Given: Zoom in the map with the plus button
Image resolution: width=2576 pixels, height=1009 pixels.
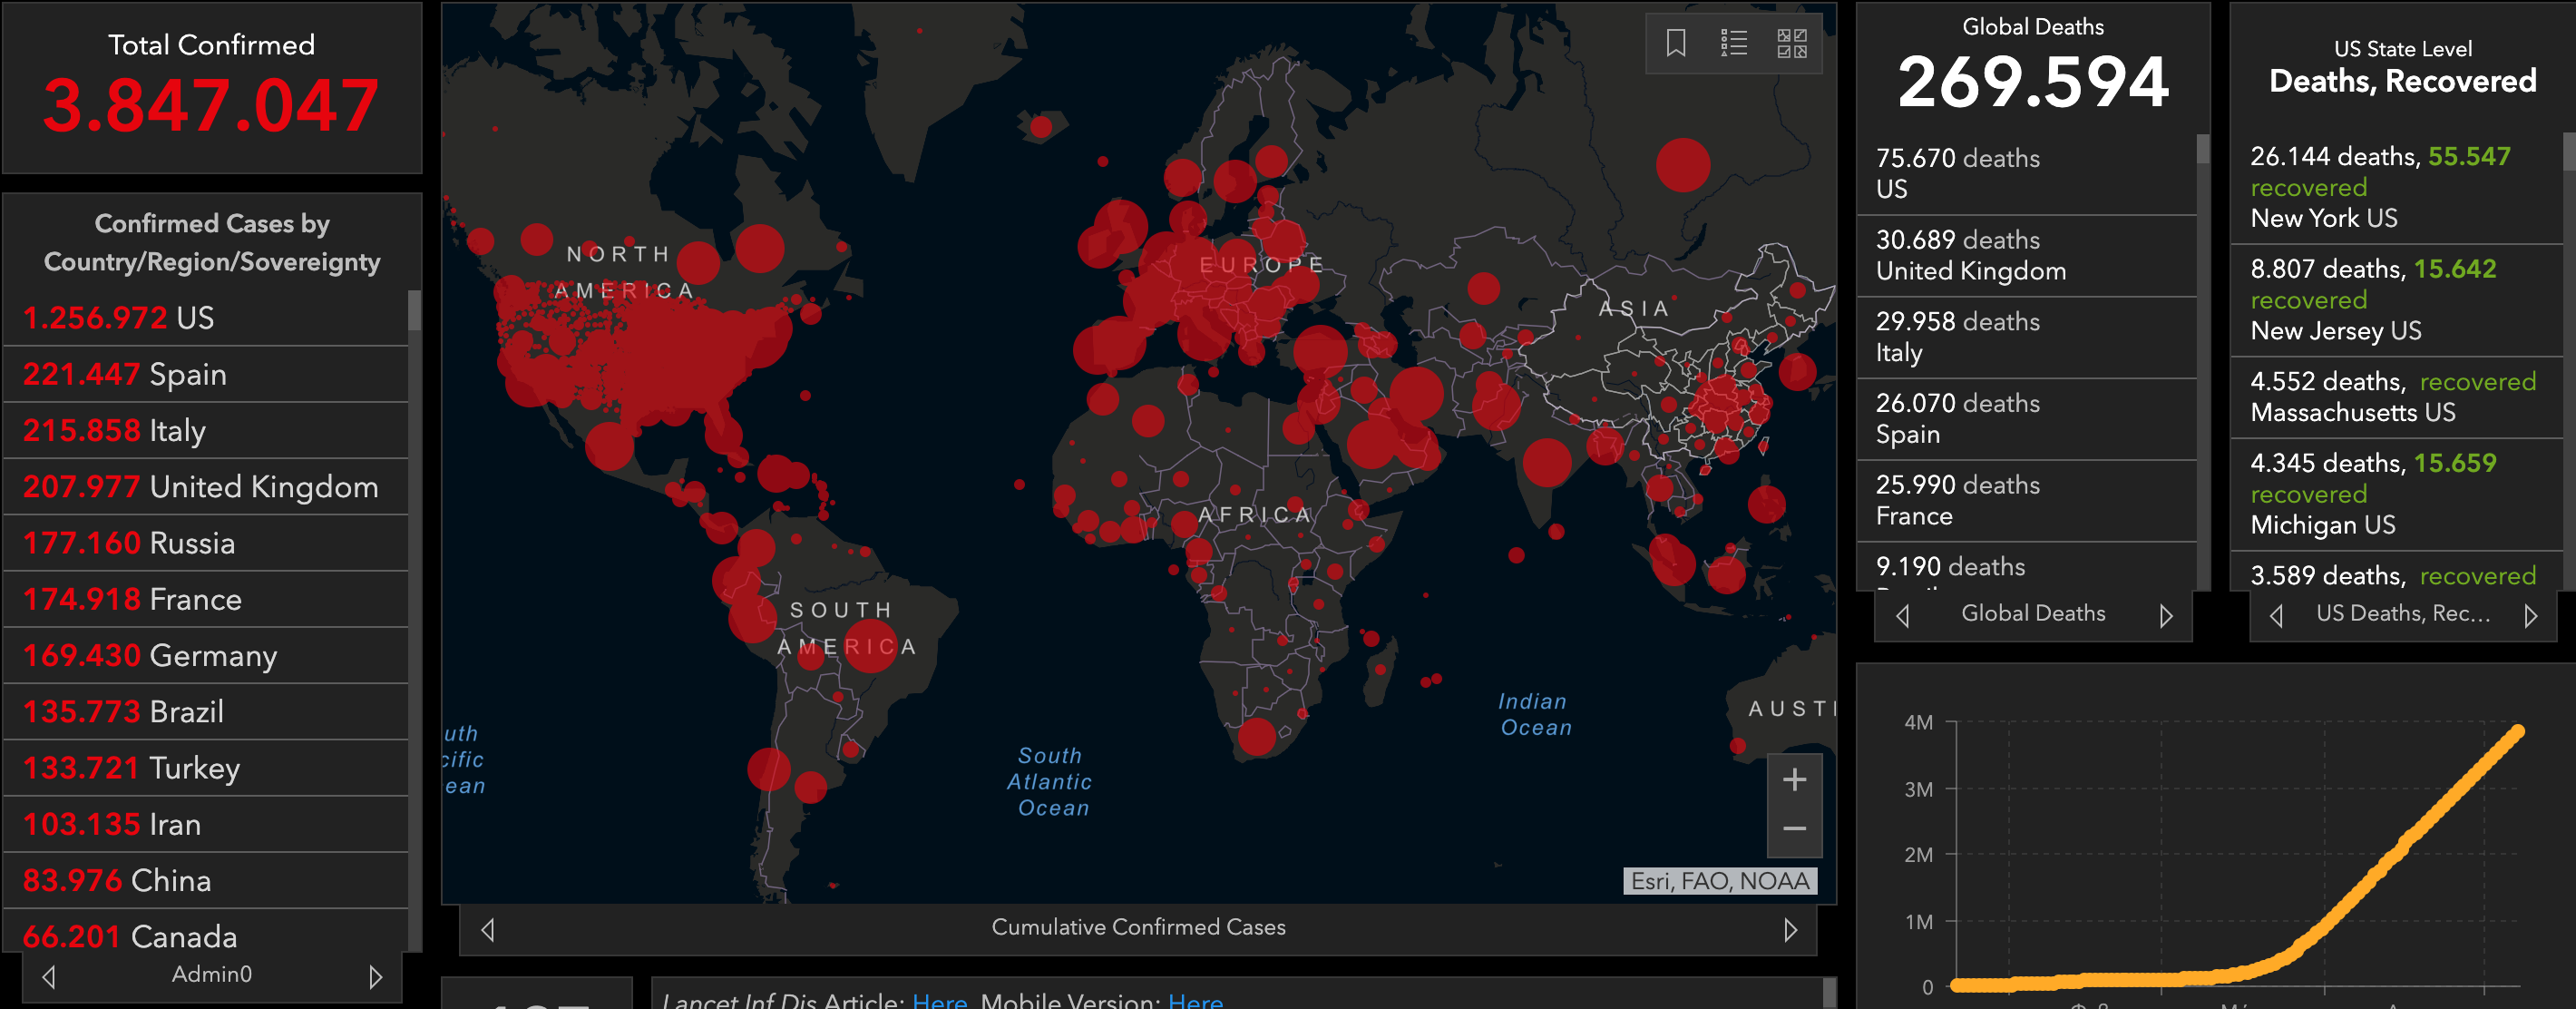Looking at the screenshot, I should tap(1794, 780).
